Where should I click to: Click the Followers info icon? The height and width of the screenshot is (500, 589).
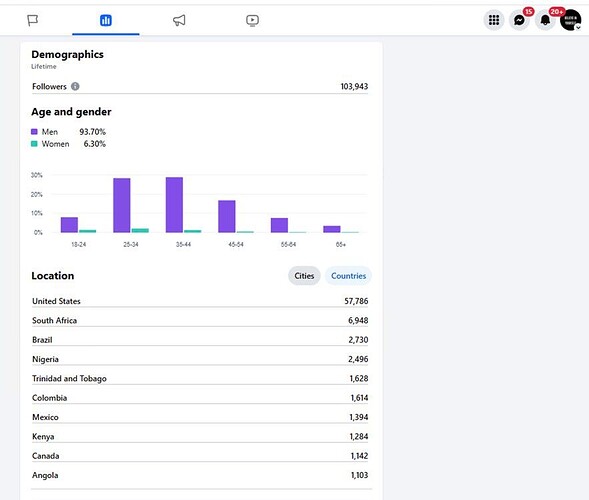pos(75,86)
